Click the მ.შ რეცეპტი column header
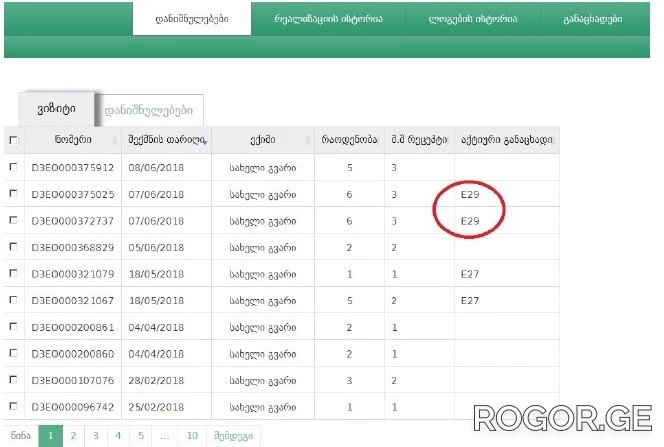 419,140
